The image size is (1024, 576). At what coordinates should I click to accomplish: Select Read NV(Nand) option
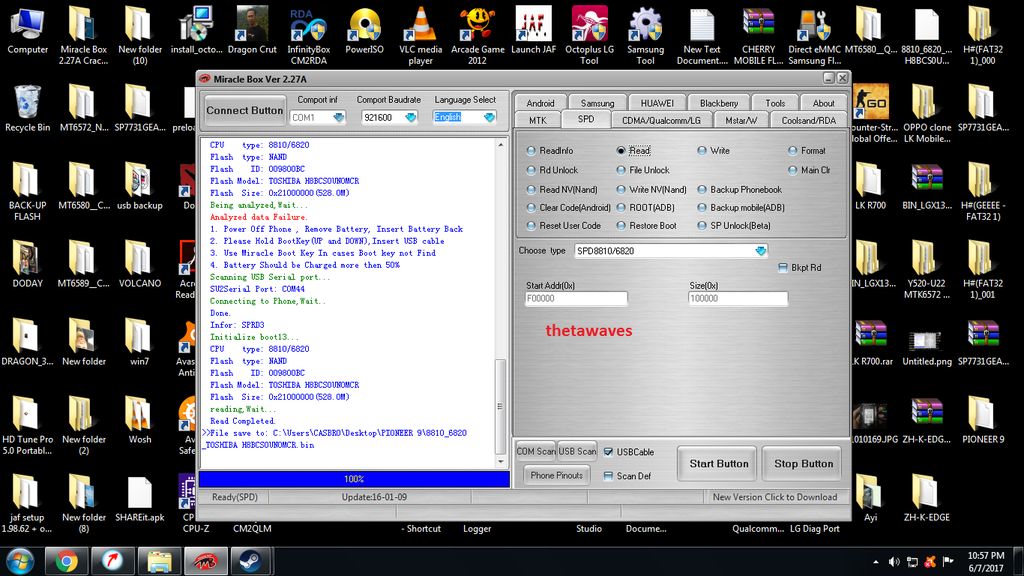[562, 190]
